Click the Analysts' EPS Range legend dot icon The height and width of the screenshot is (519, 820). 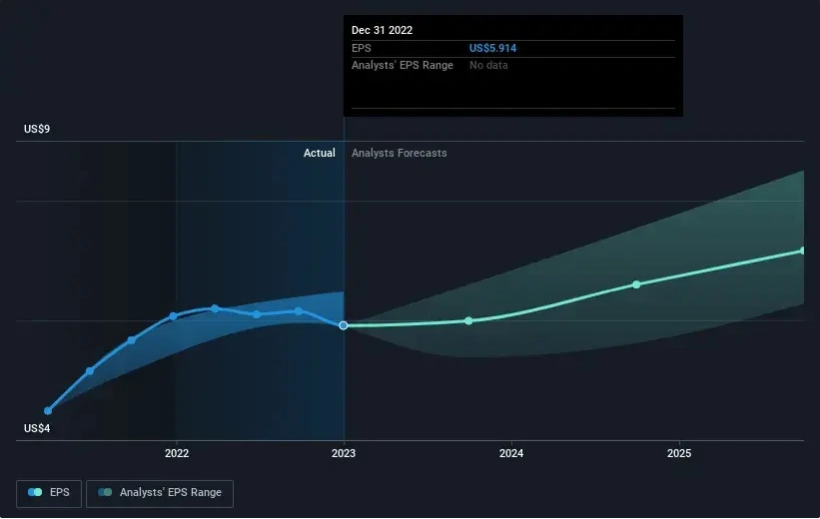105,493
